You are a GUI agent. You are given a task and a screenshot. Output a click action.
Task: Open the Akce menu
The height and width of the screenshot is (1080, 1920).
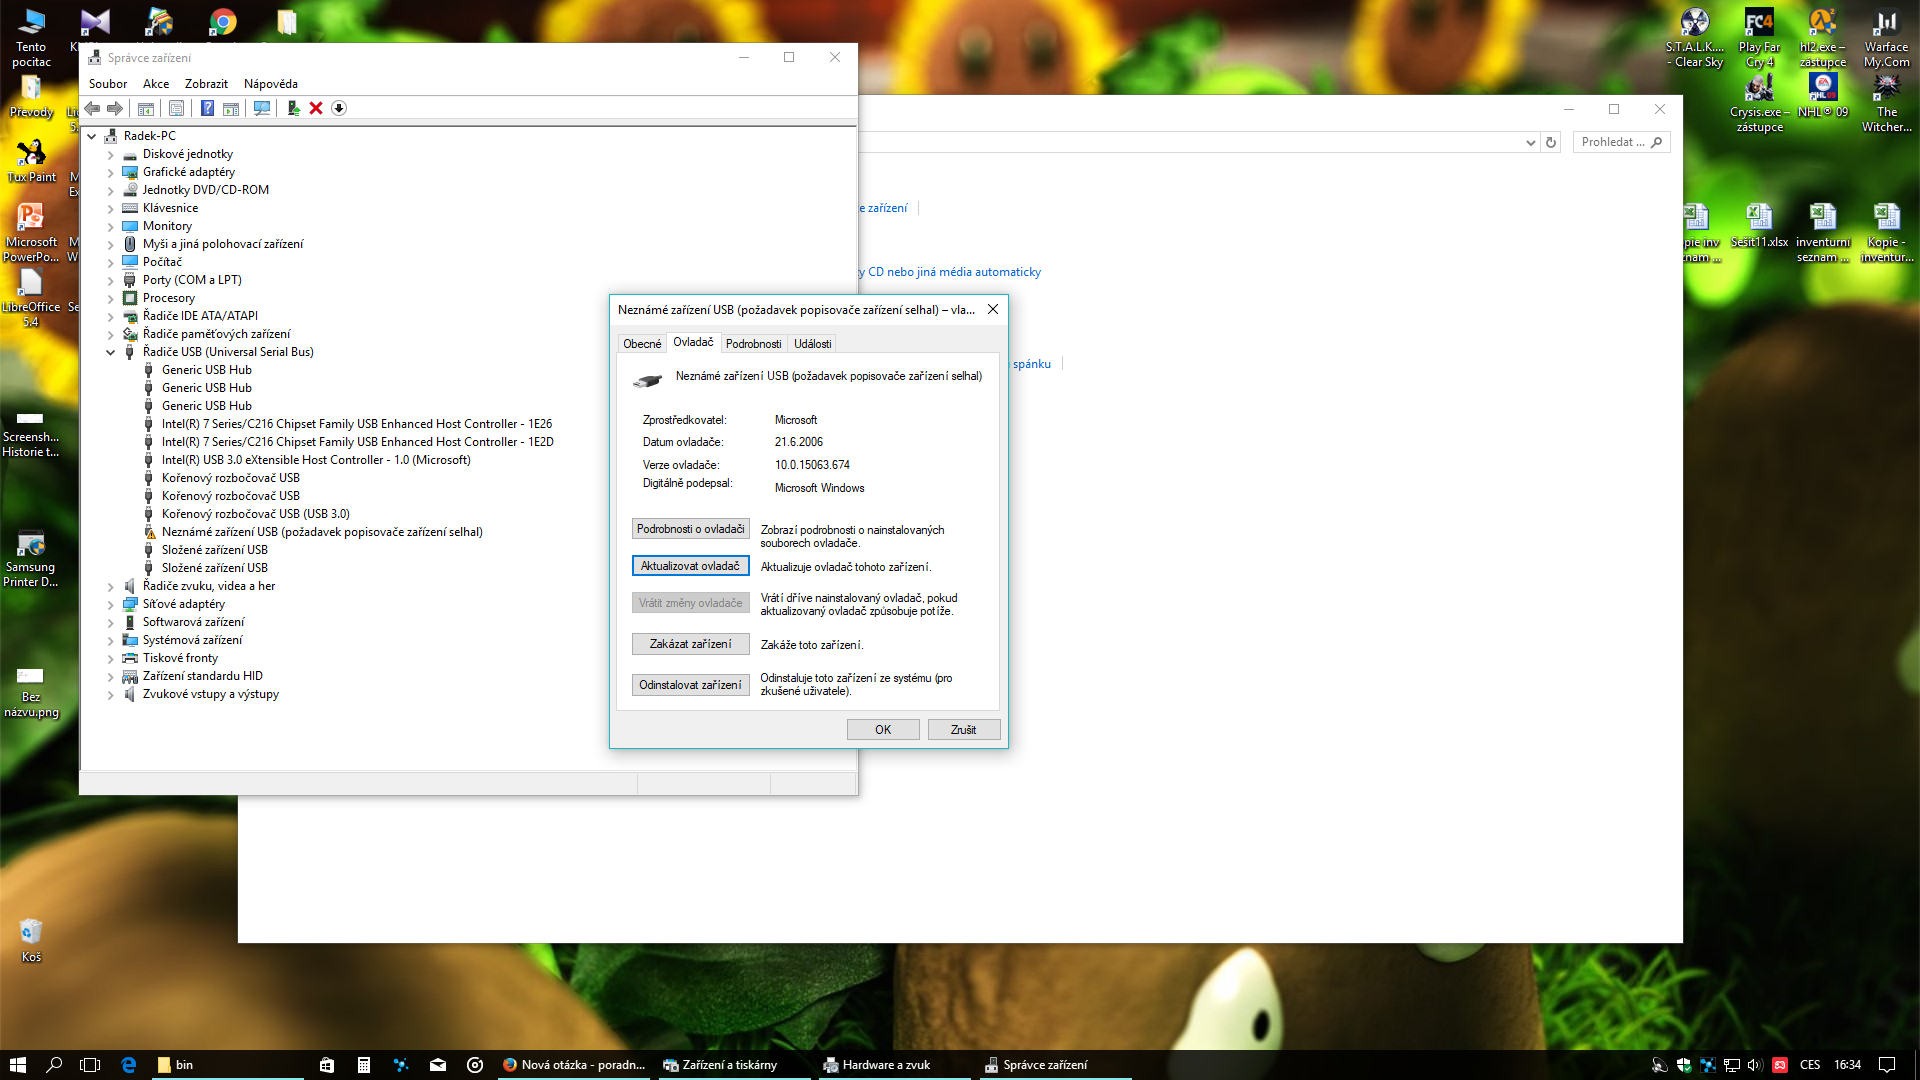pyautogui.click(x=155, y=84)
